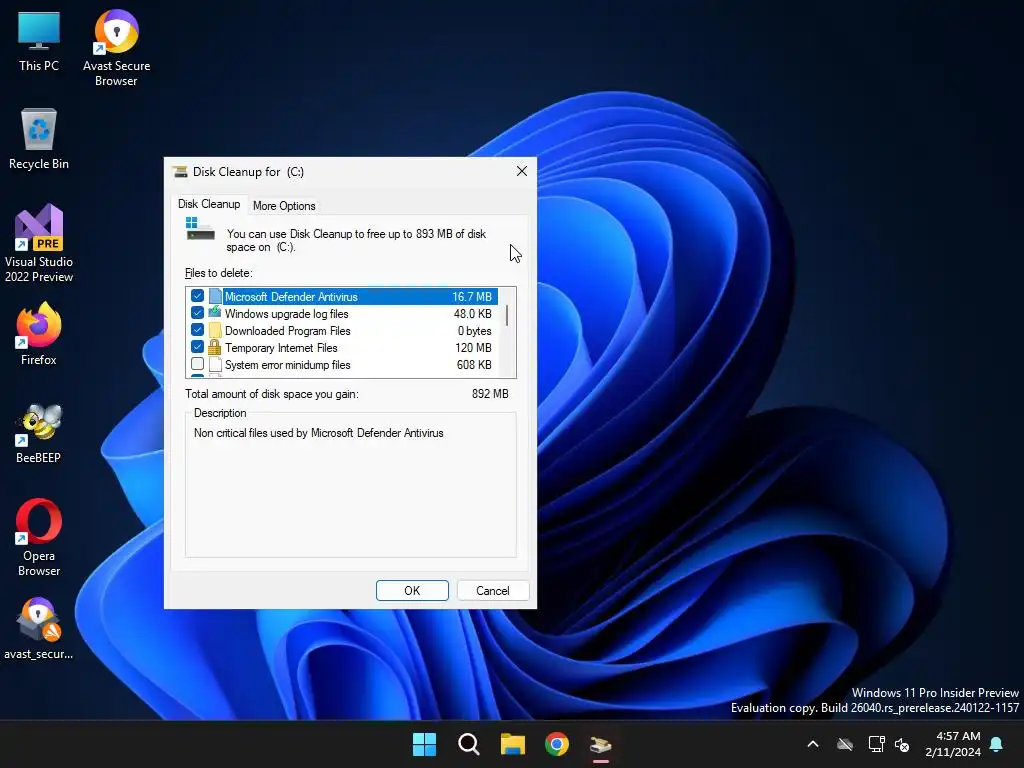Uncheck Microsoft Defender Antivirus checkbox
The image size is (1024, 768).
click(197, 296)
